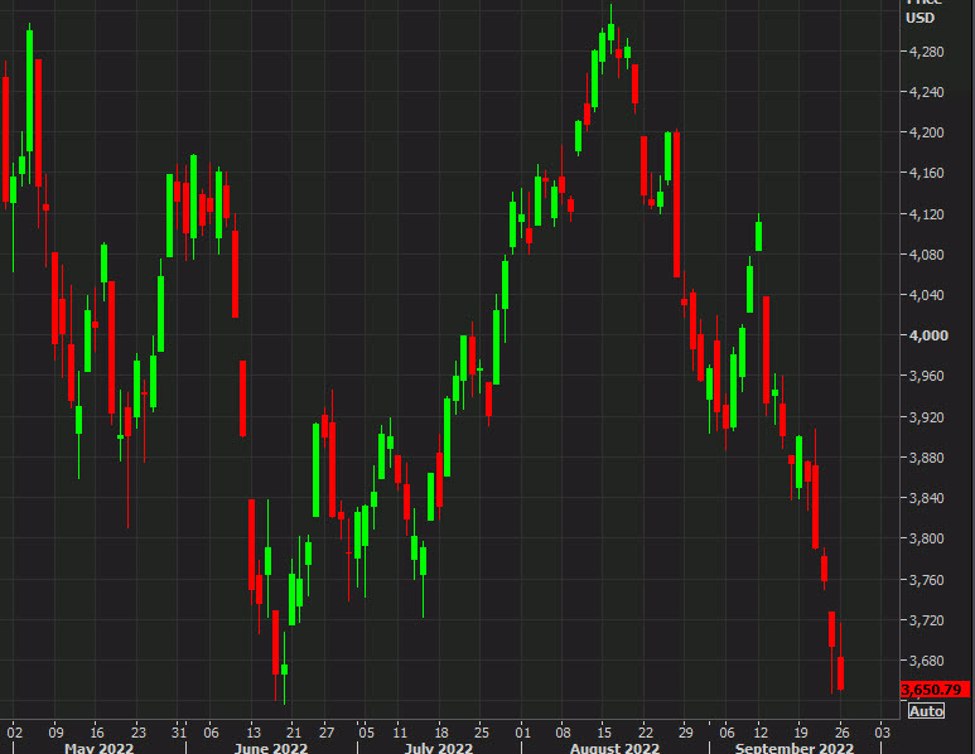Click the 4,000 price axis label

926,335
